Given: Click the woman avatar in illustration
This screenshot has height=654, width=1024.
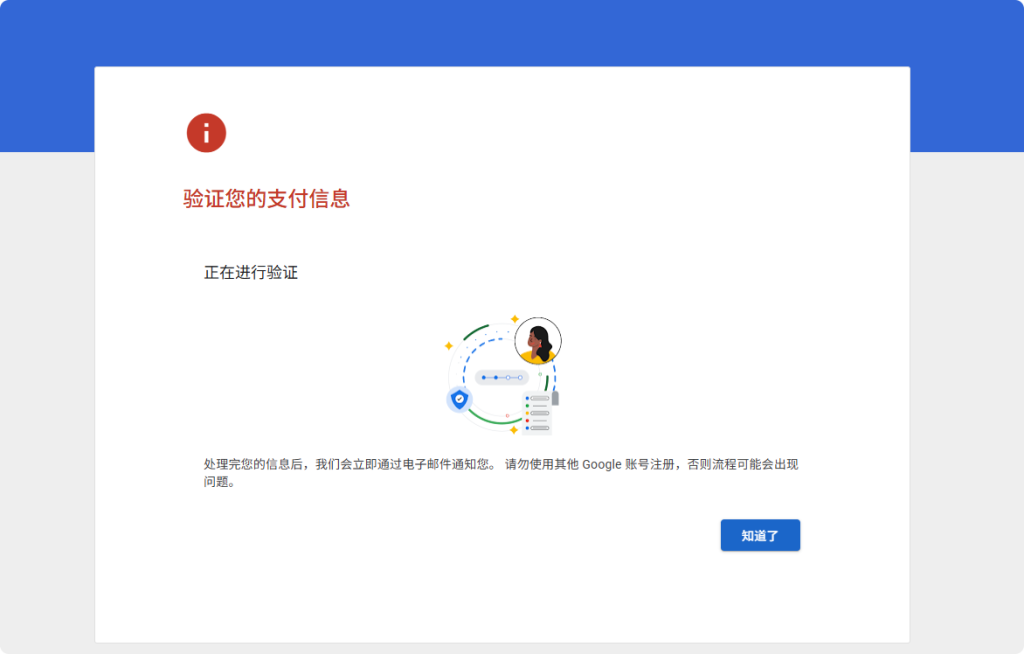Looking at the screenshot, I should (537, 340).
